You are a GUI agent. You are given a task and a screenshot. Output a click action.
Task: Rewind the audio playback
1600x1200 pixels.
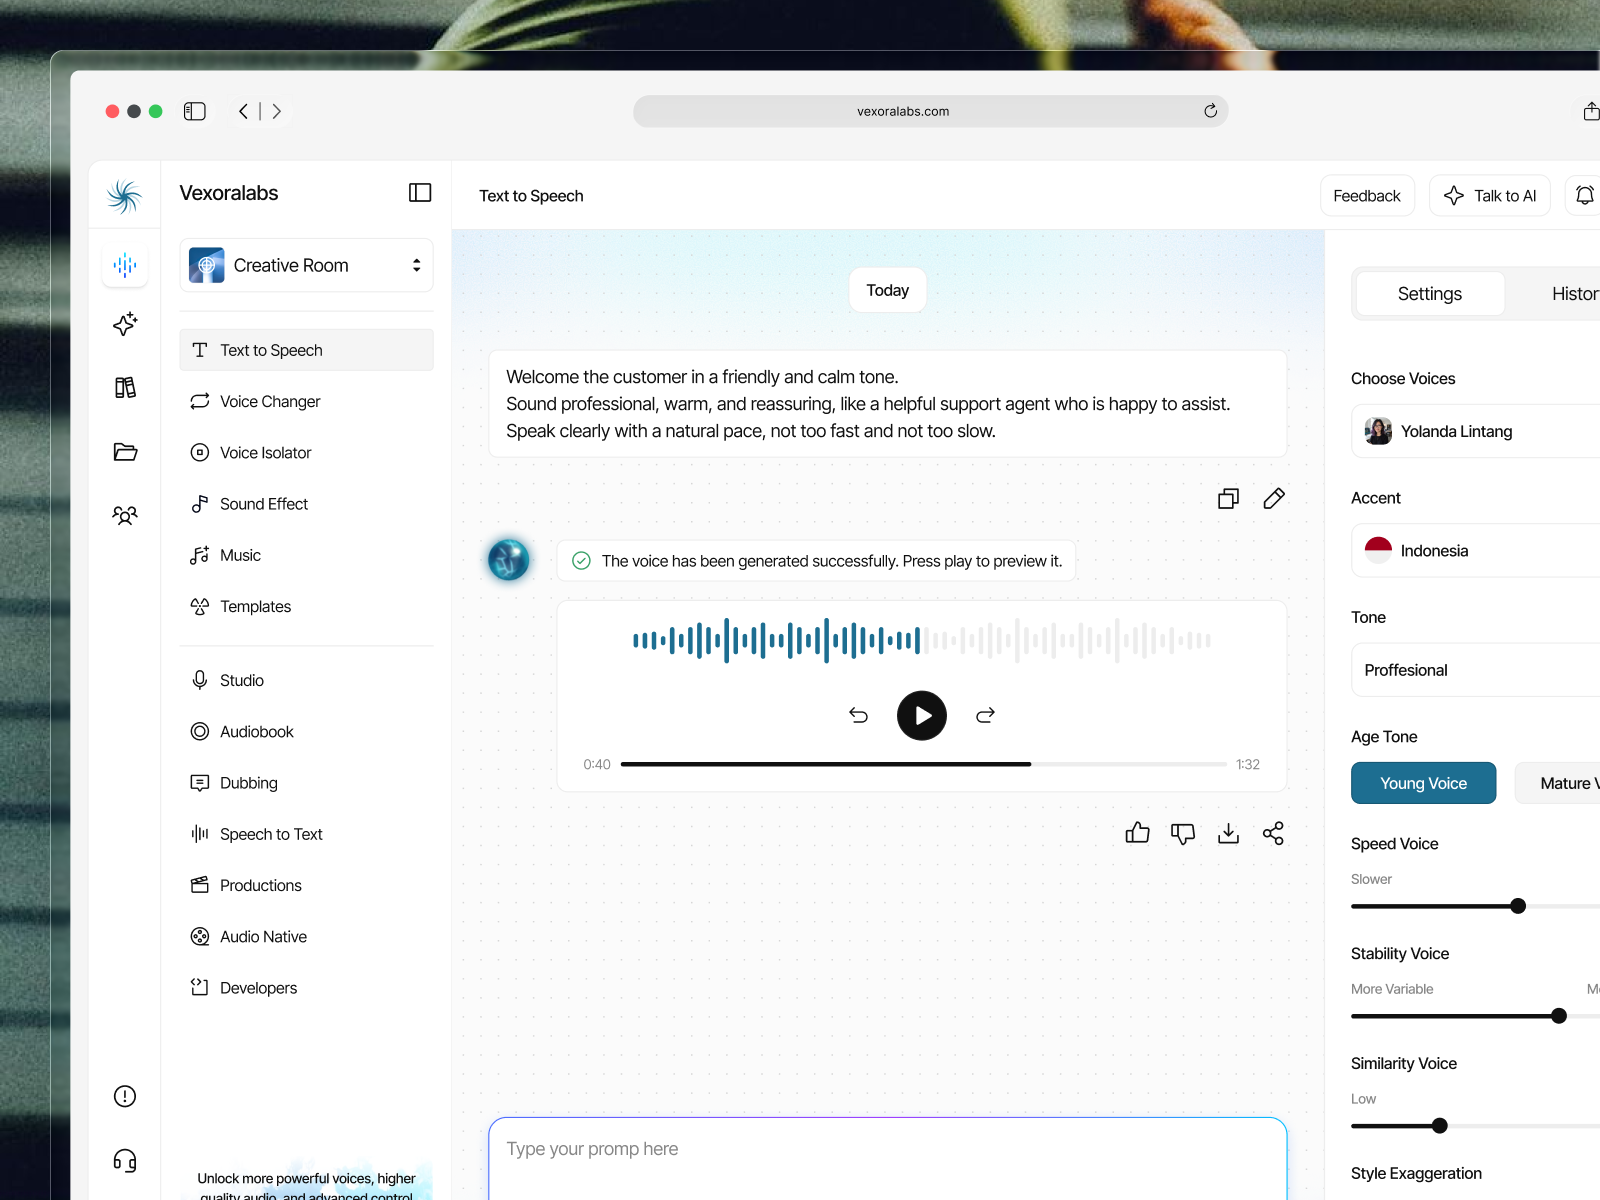[x=858, y=715]
